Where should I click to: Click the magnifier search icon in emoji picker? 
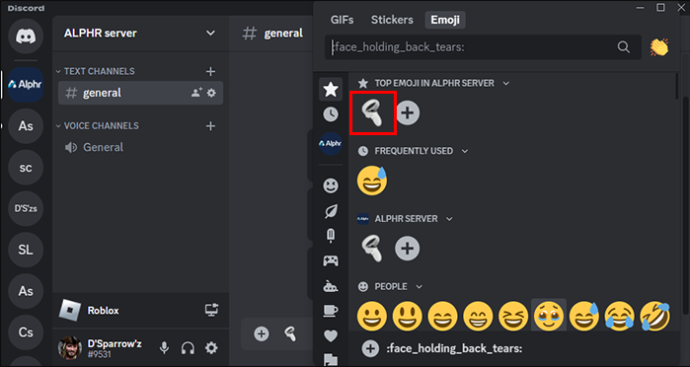click(624, 47)
